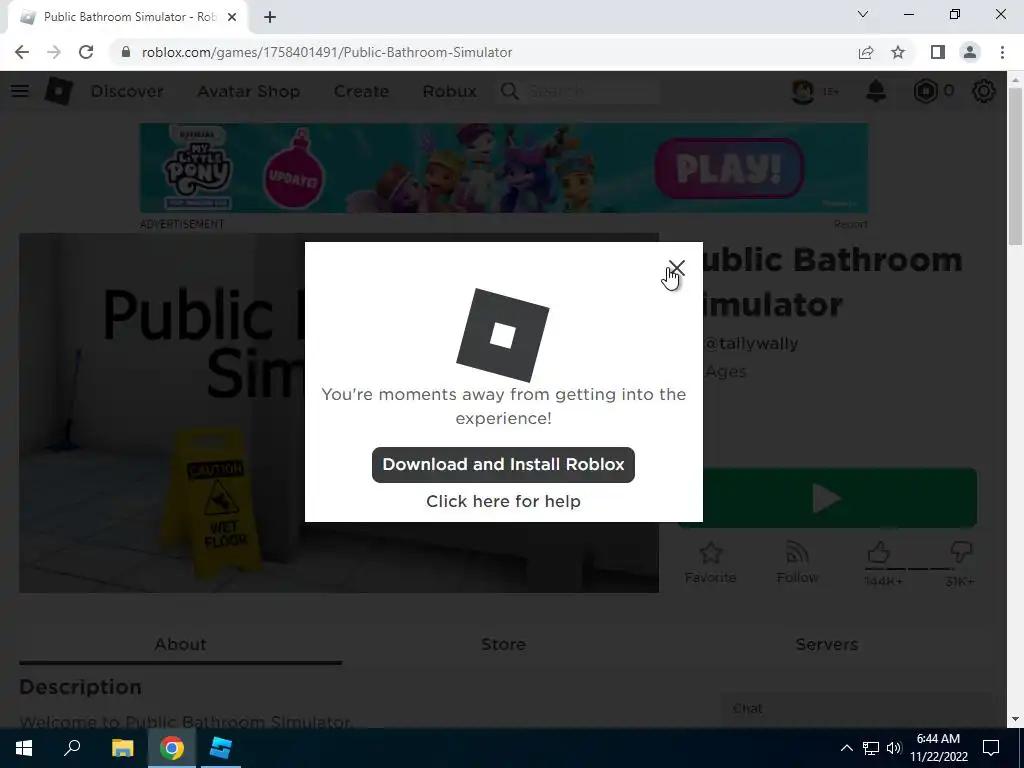The image size is (1024, 768).
Task: Open a new browser tab
Action: pyautogui.click(x=270, y=17)
